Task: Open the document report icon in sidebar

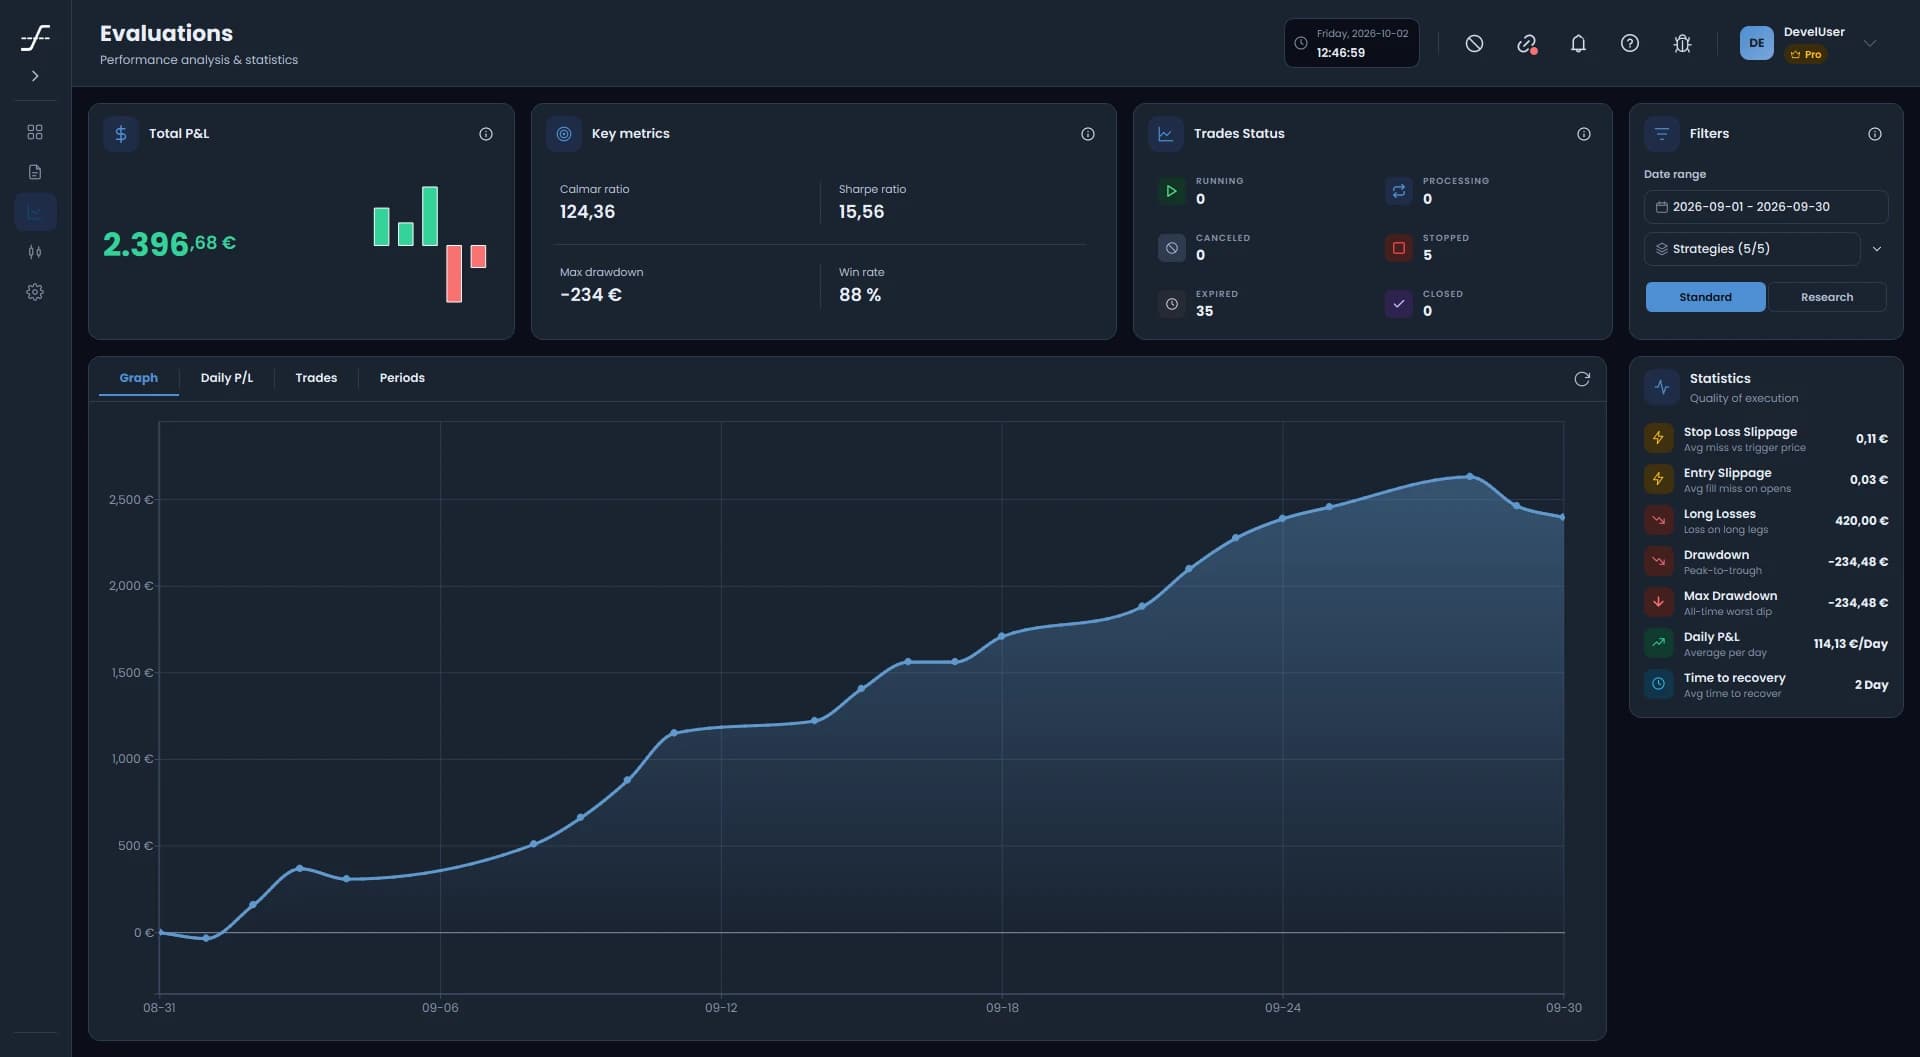Action: [35, 172]
